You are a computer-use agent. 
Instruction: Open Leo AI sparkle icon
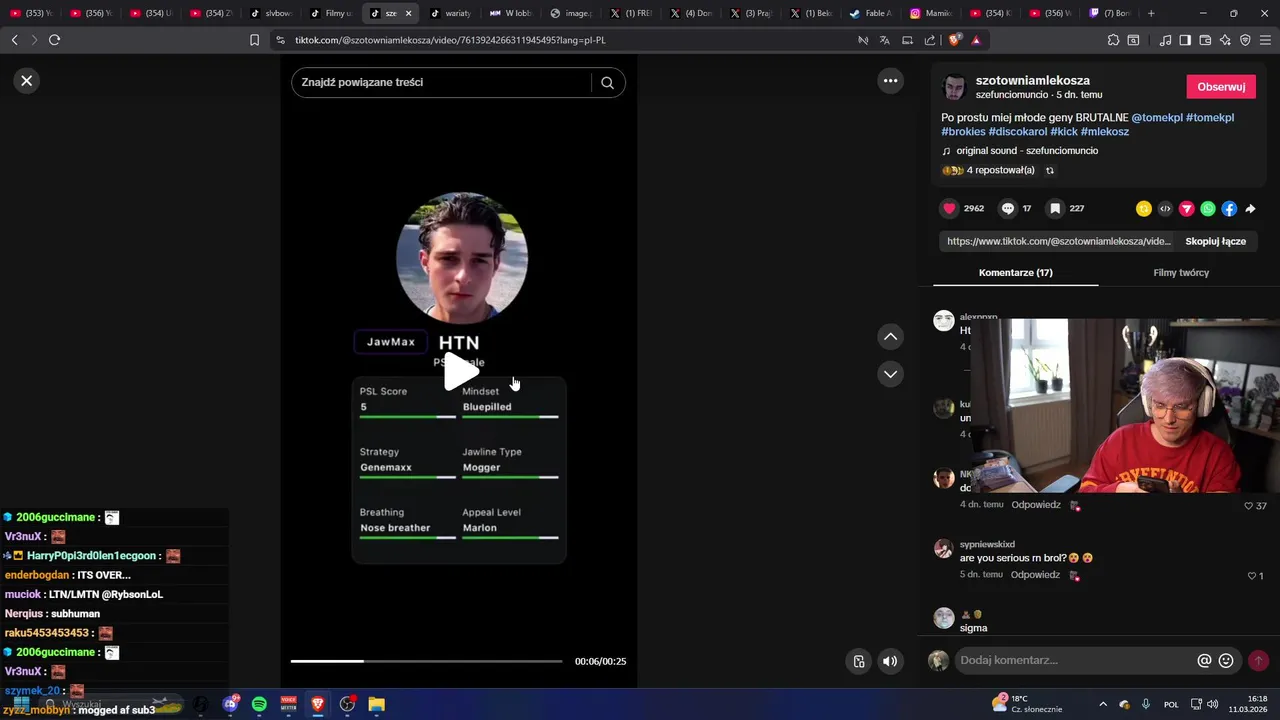[1225, 40]
